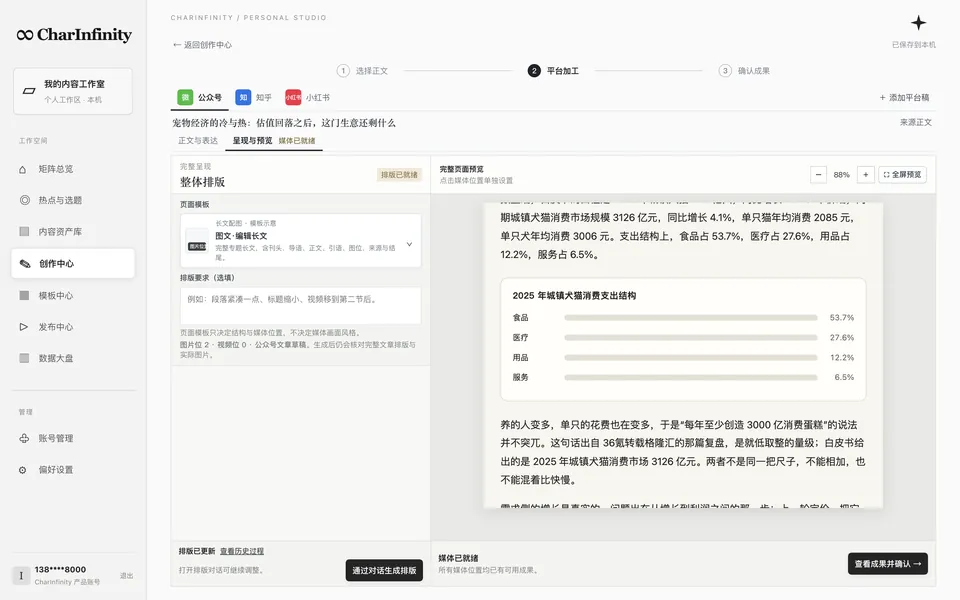Viewport: 960px width, 600px height.
Task: Click the 排版已就绪 status badge
Action: coord(399,174)
